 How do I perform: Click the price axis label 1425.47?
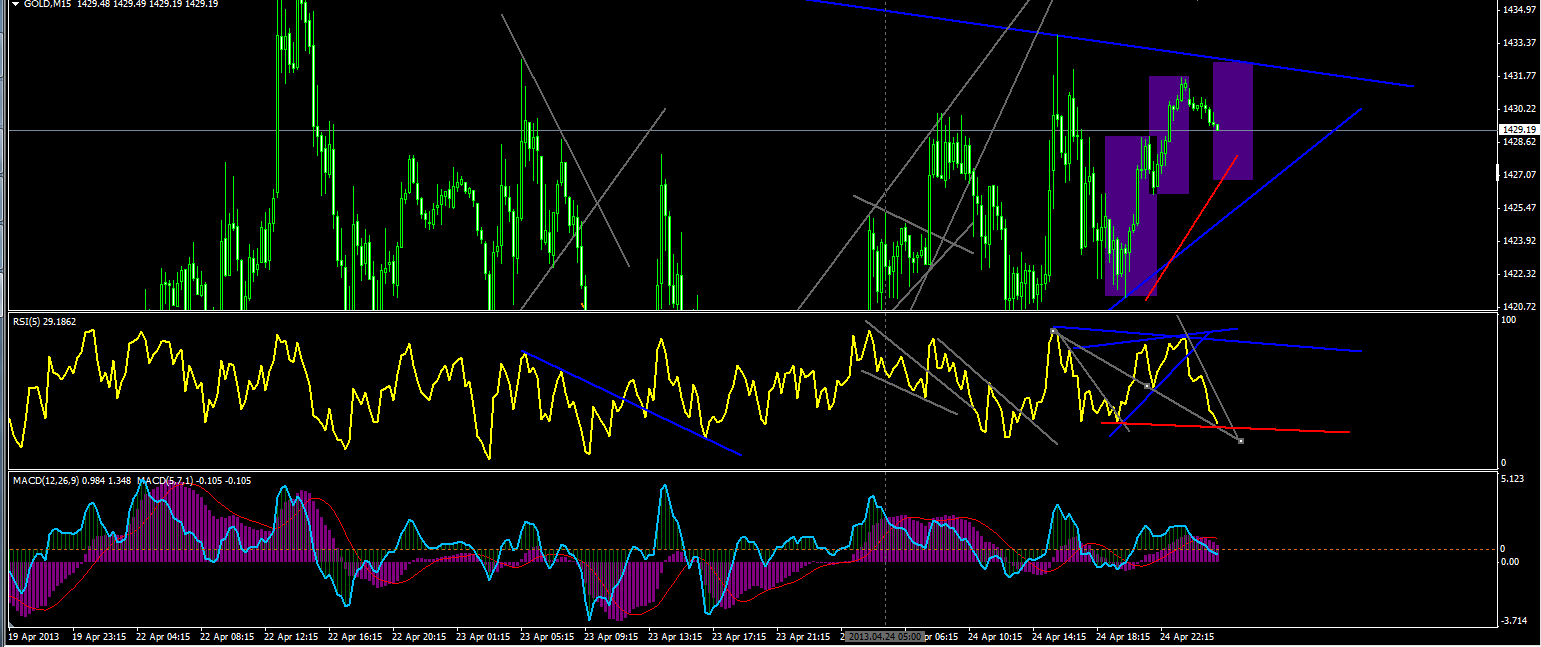[x=1519, y=207]
